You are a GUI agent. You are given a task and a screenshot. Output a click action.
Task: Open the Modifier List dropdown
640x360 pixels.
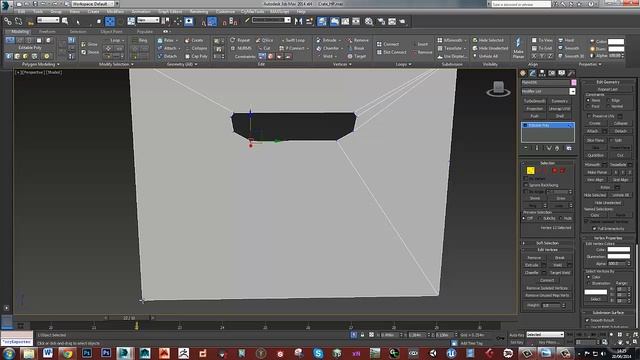tap(573, 91)
